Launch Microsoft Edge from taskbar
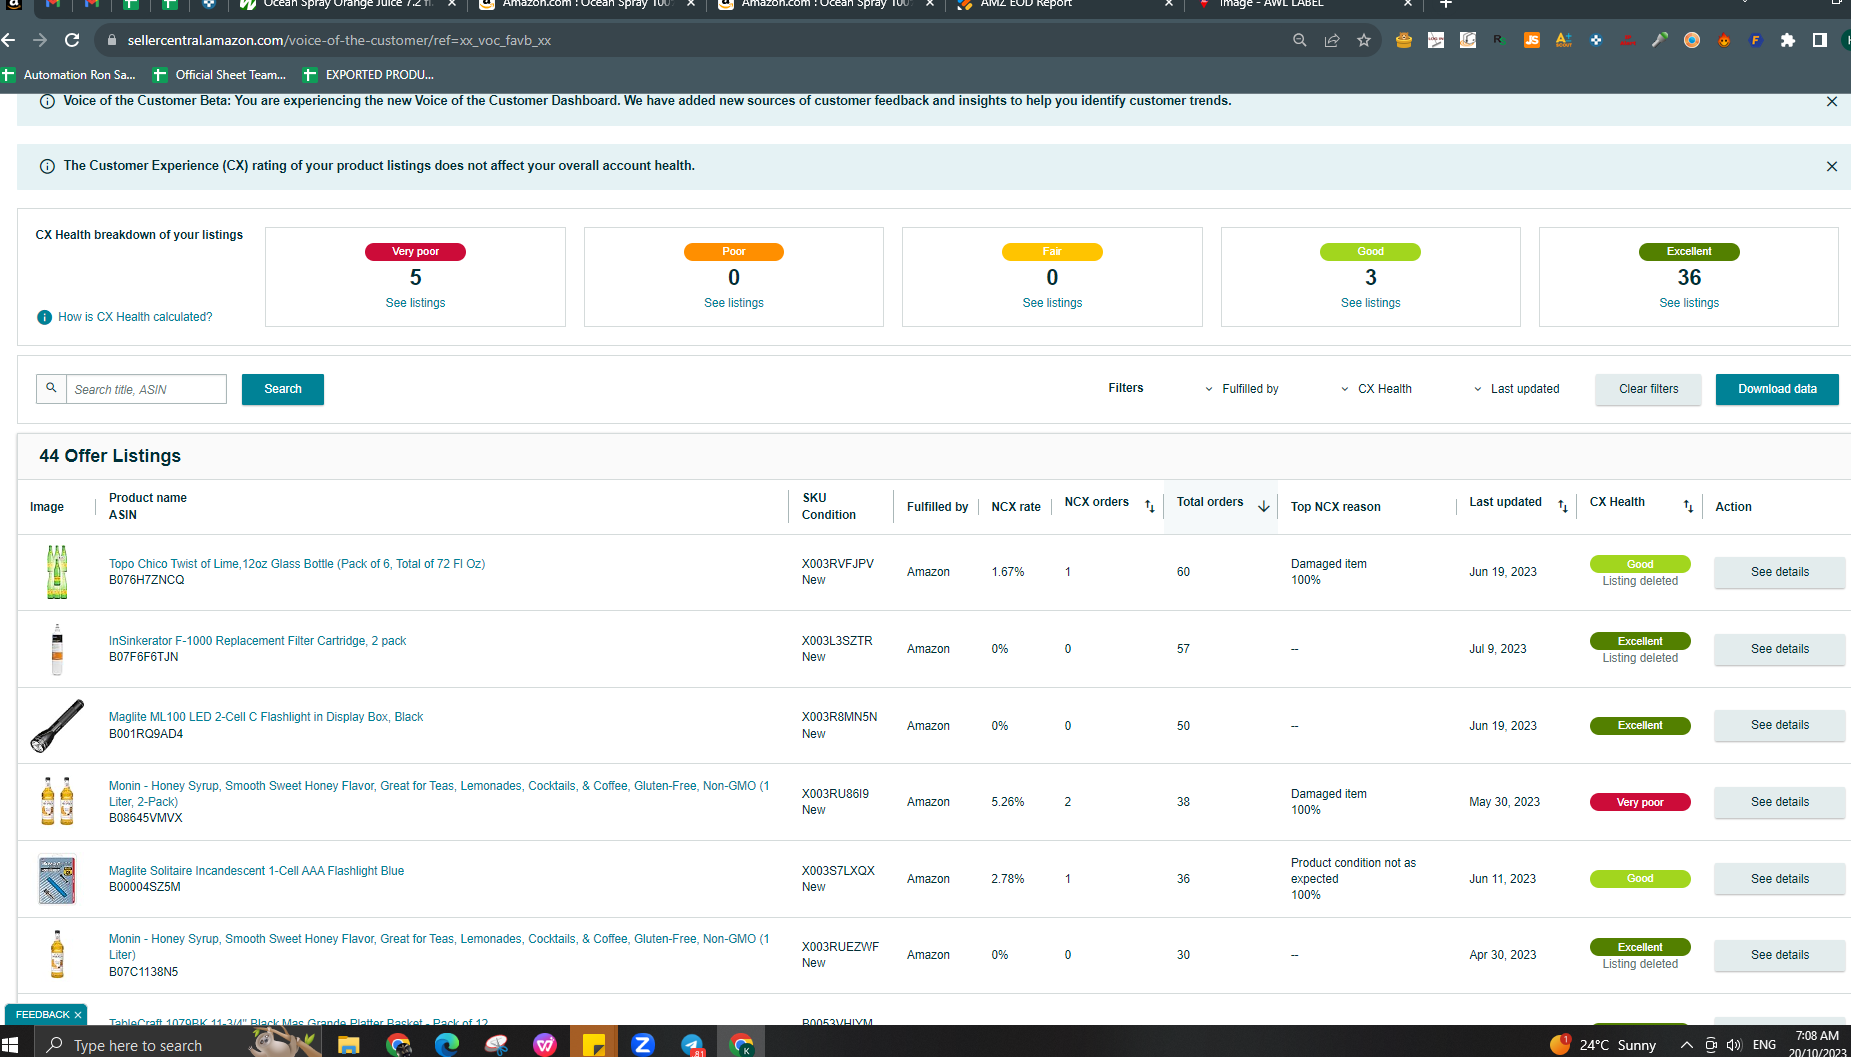The height and width of the screenshot is (1057, 1851). (x=446, y=1045)
